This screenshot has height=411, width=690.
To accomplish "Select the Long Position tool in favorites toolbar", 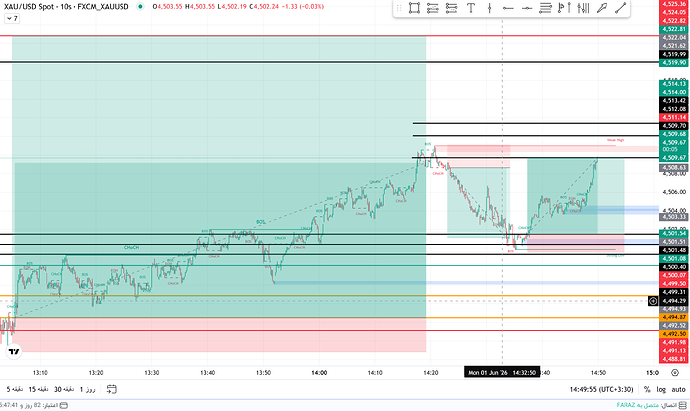I will coord(433,8).
